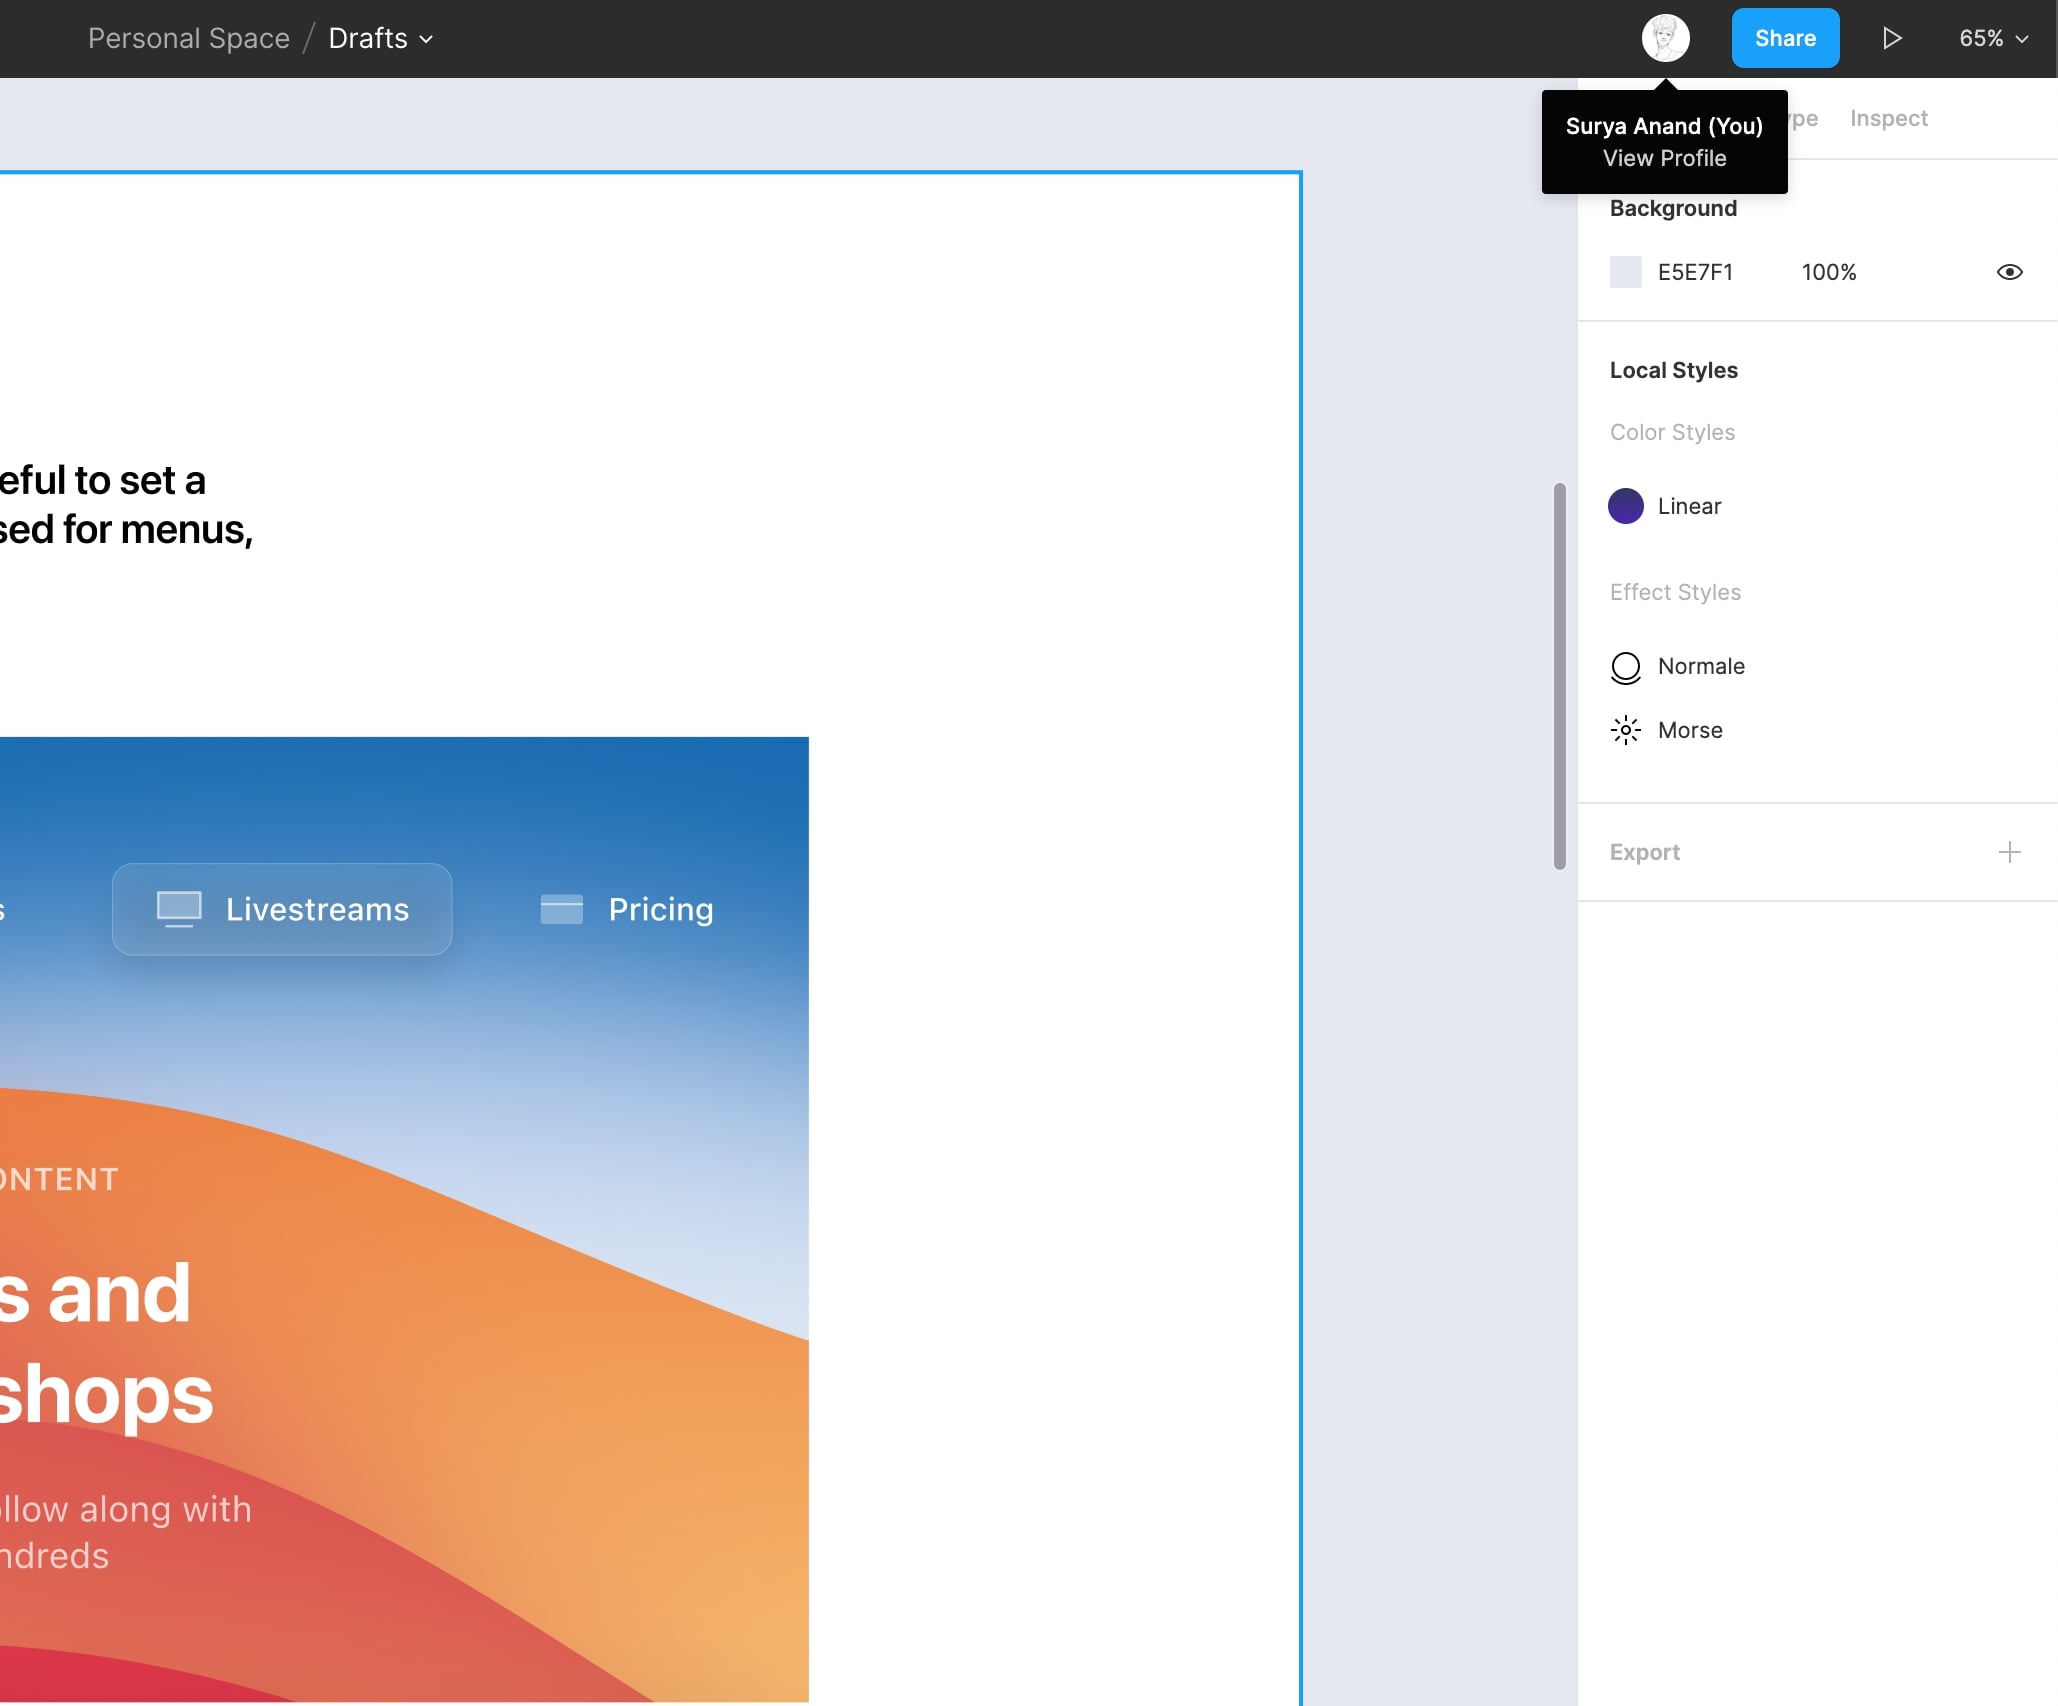Switch to the Inspect tab
Screen dimensions: 2058x1706
point(1888,118)
